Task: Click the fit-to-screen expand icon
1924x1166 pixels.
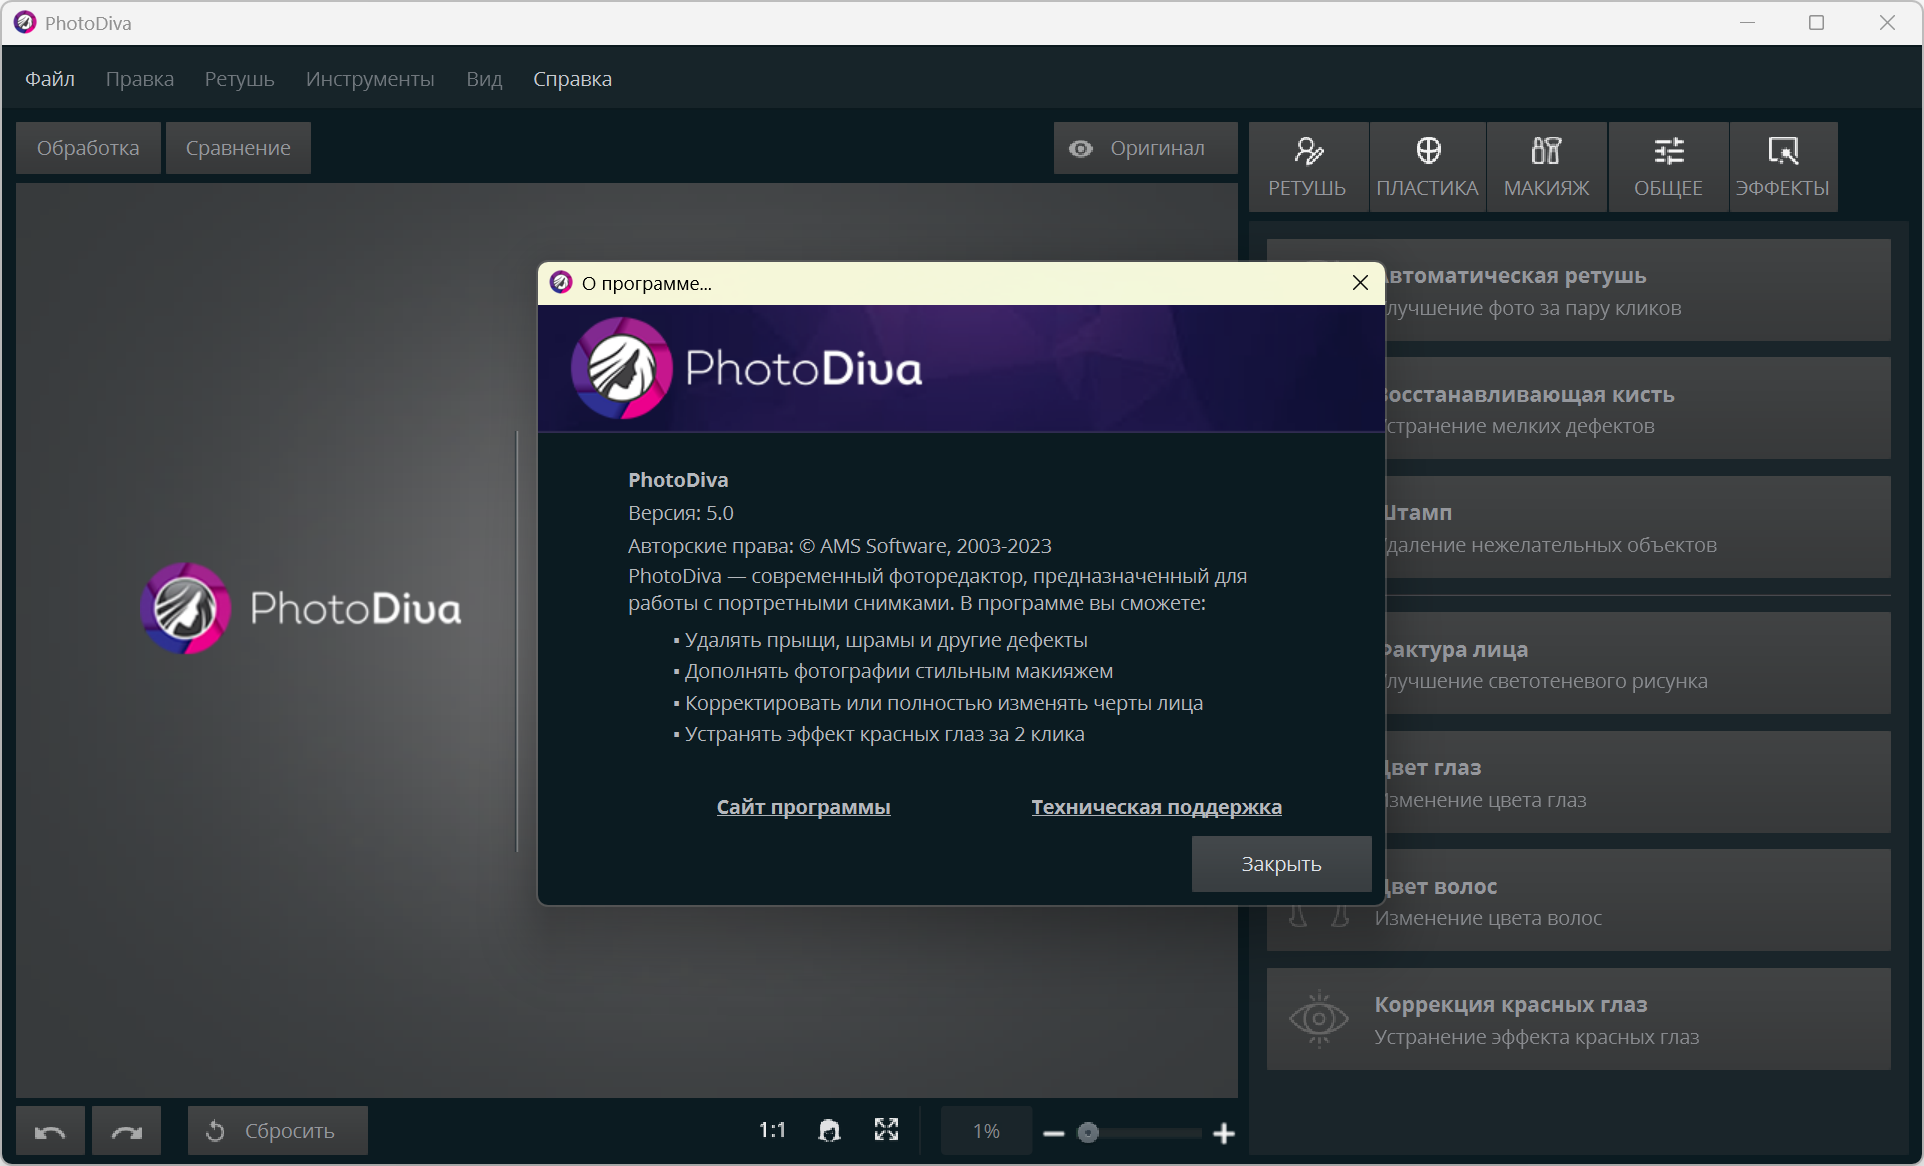Action: (886, 1130)
